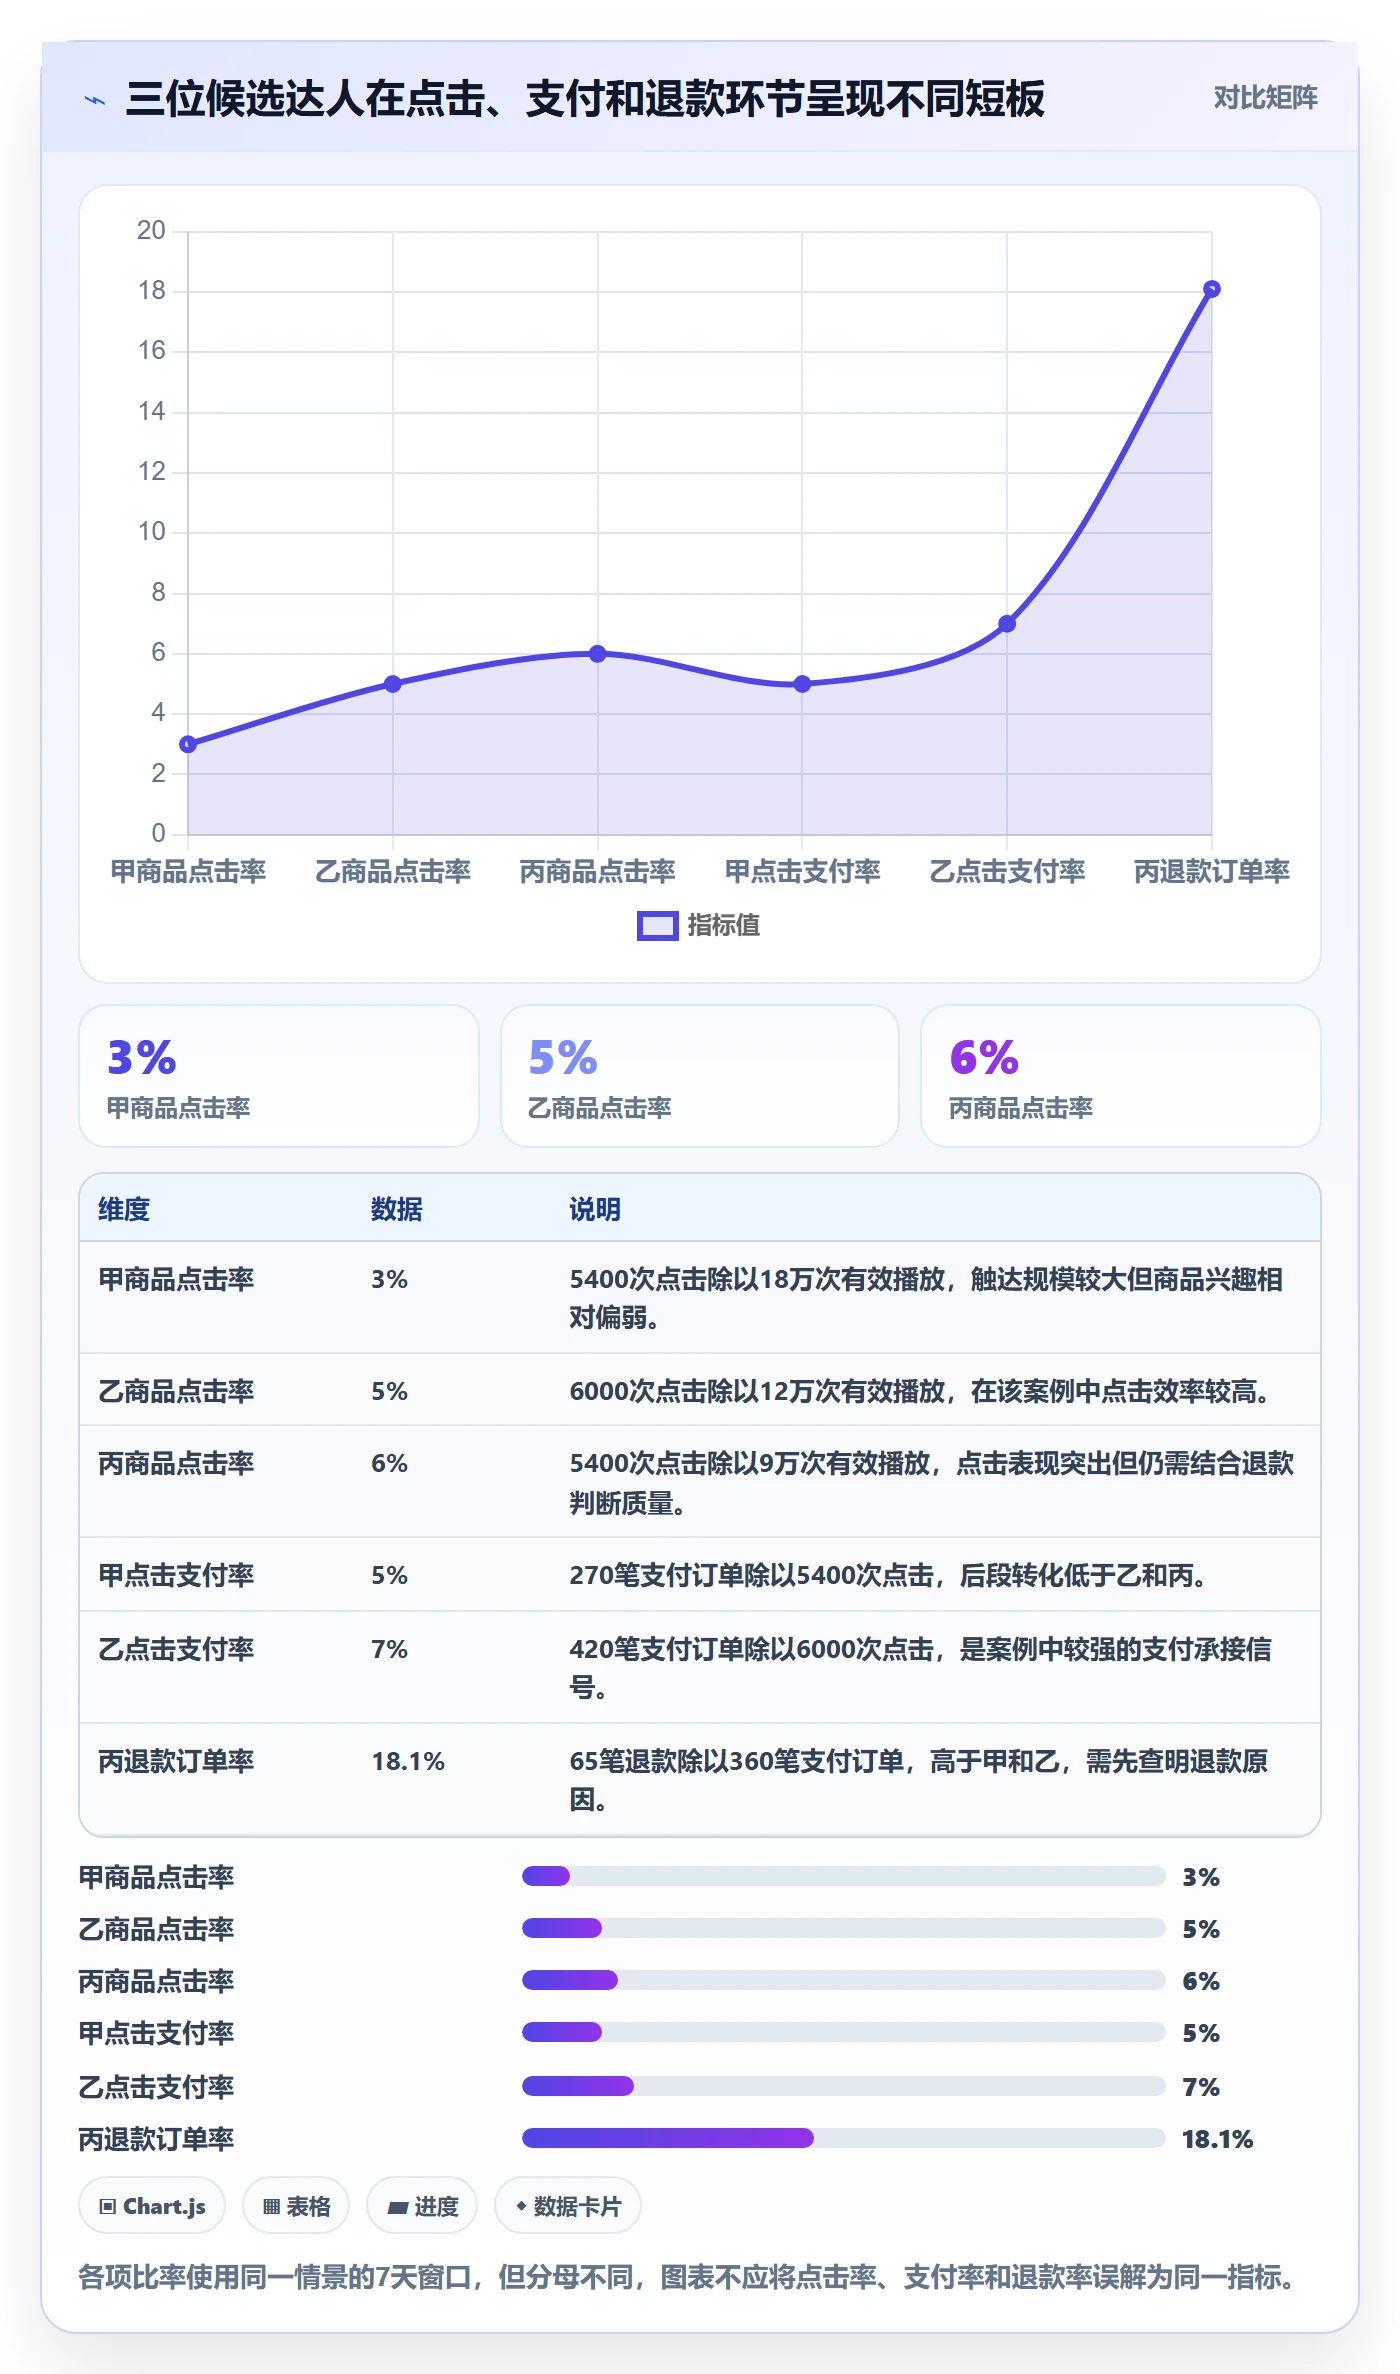Click the chart point for 丙退款订单率
1400x2374 pixels.
pyautogui.click(x=1212, y=289)
